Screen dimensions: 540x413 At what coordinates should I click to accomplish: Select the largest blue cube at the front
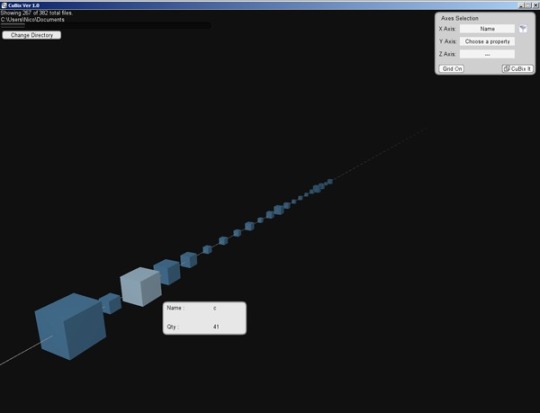coord(70,326)
